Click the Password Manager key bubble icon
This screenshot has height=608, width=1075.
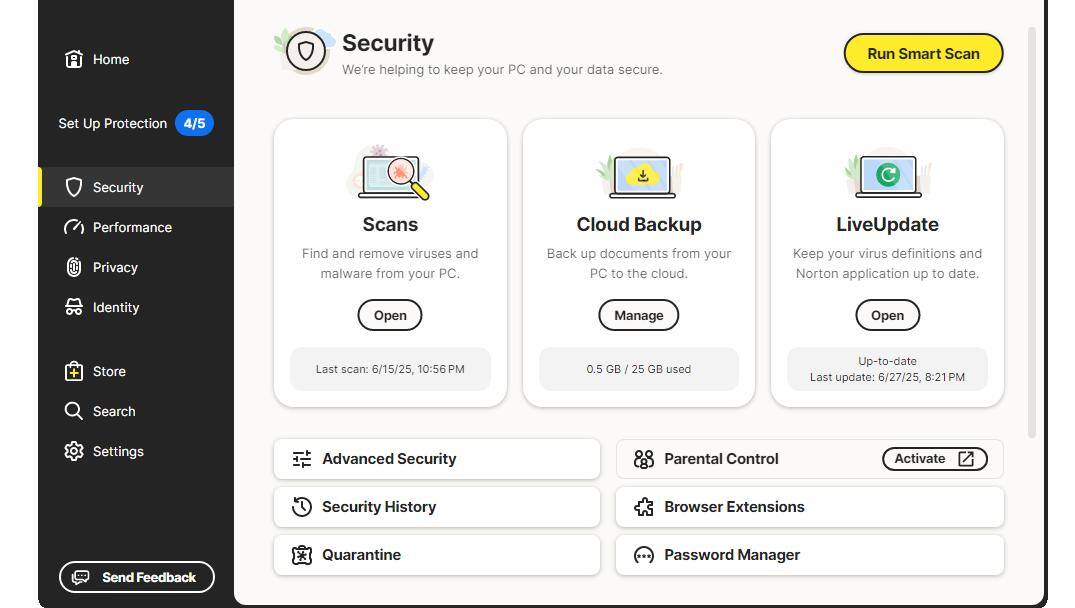click(644, 555)
